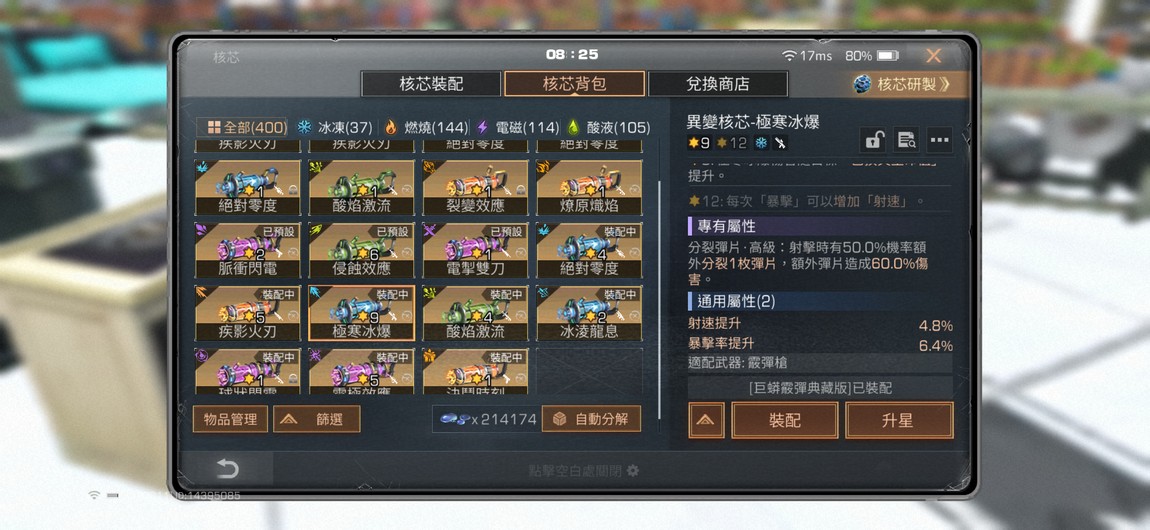Select the 冰淩龍息 core thumbnail
Screen dimensions: 1150x530
point(589,314)
